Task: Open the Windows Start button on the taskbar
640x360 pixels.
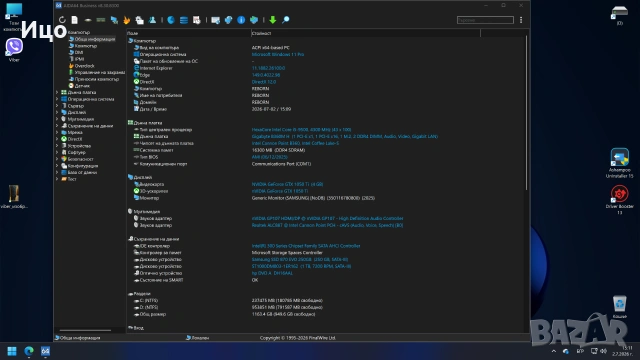Action: pos(12,351)
